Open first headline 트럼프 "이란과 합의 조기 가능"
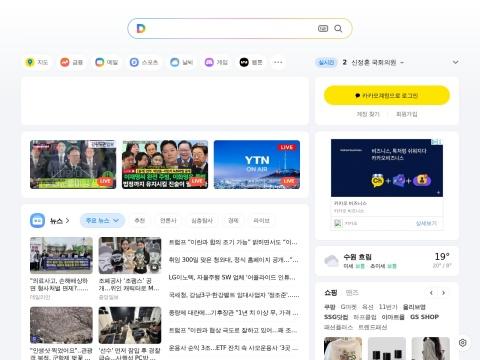 pyautogui.click(x=233, y=242)
